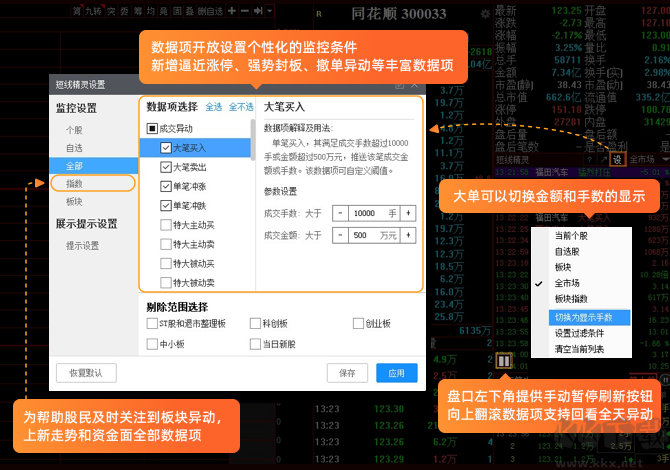Check the 科创板 exclusion checkbox

click(255, 323)
